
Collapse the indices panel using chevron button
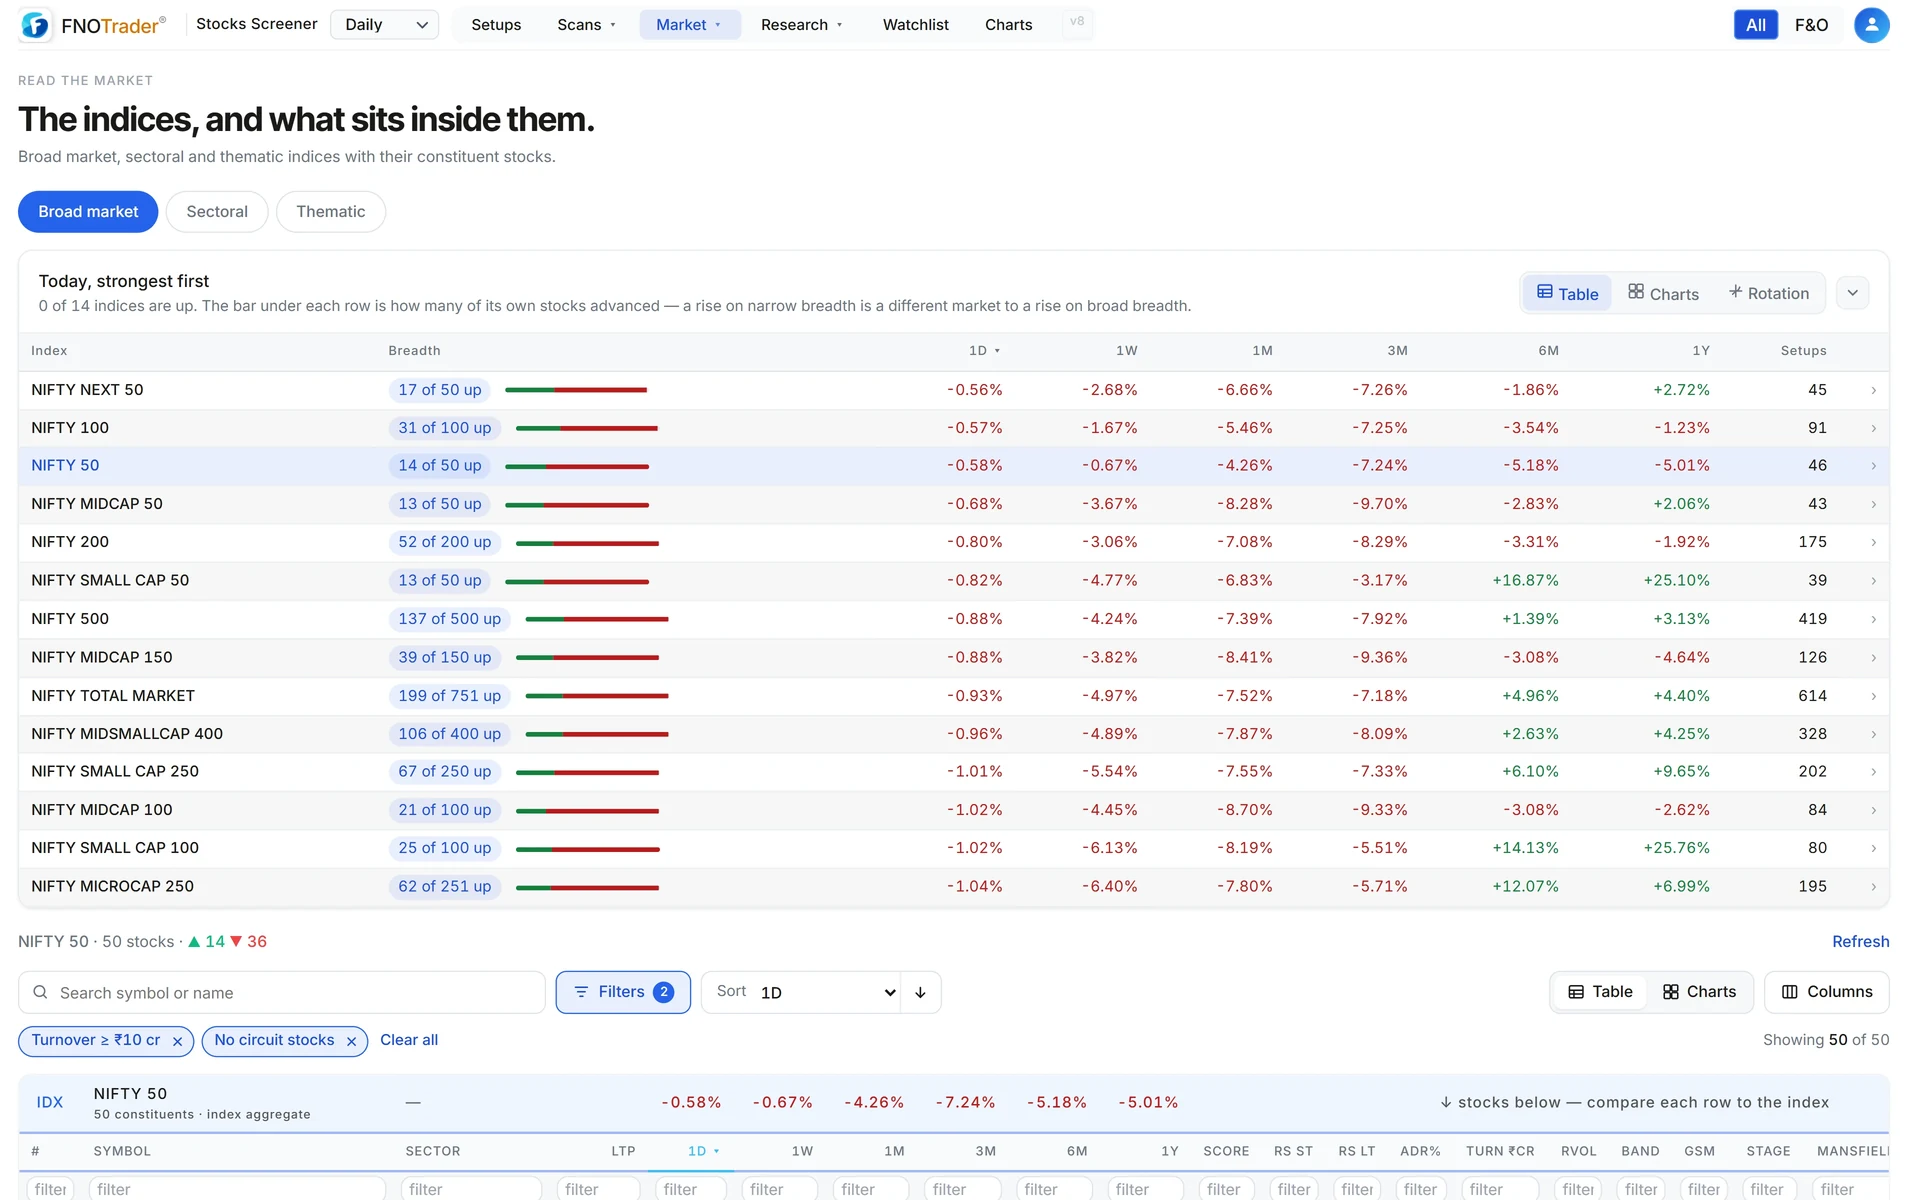pyautogui.click(x=1852, y=293)
